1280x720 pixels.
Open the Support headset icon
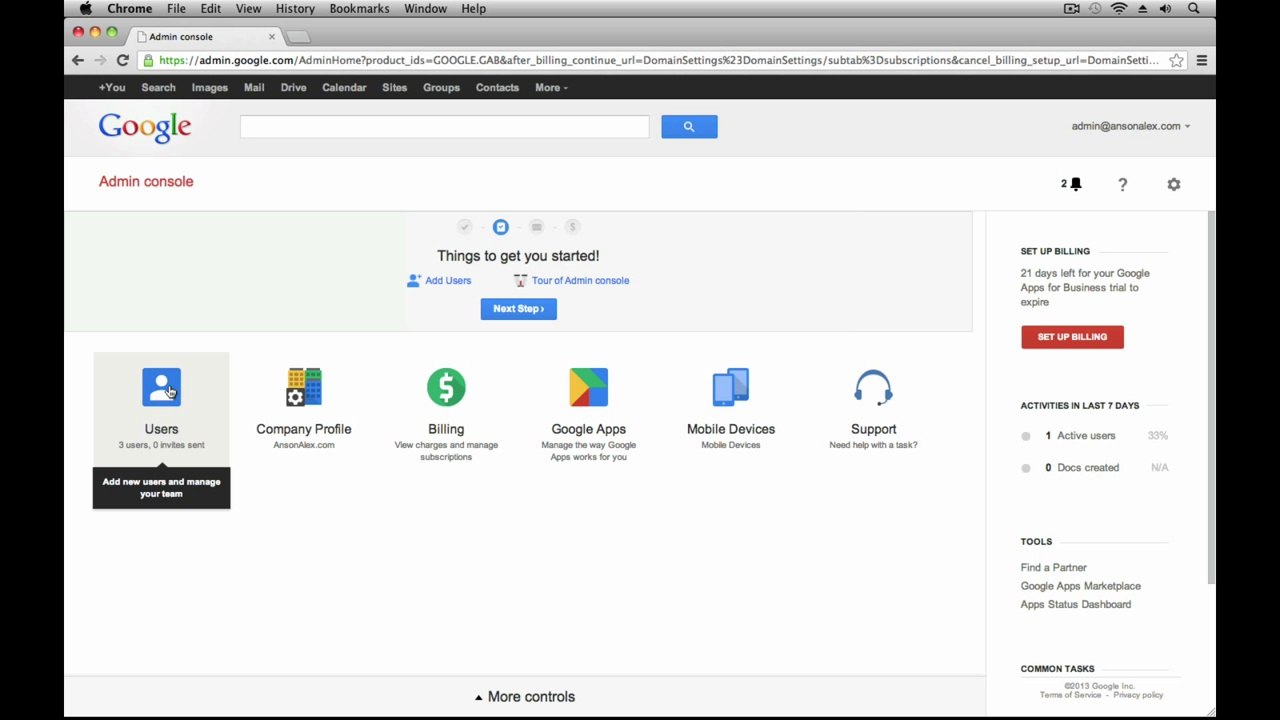pyautogui.click(x=873, y=387)
